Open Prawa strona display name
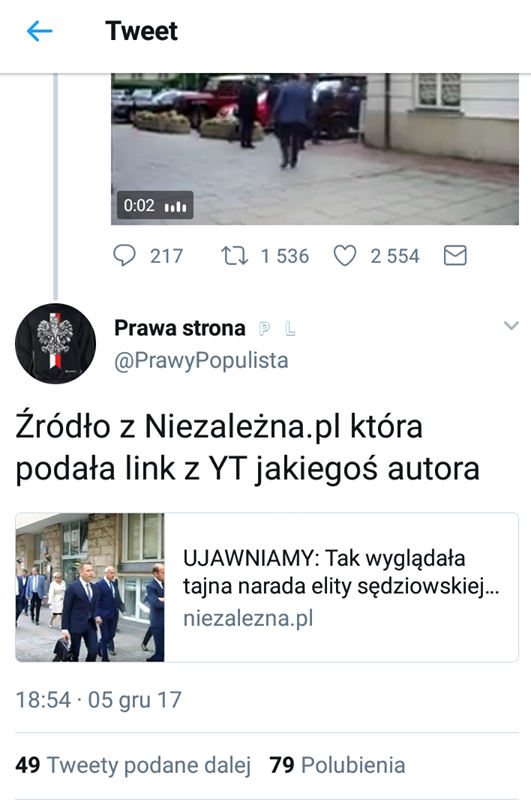 click(180, 328)
